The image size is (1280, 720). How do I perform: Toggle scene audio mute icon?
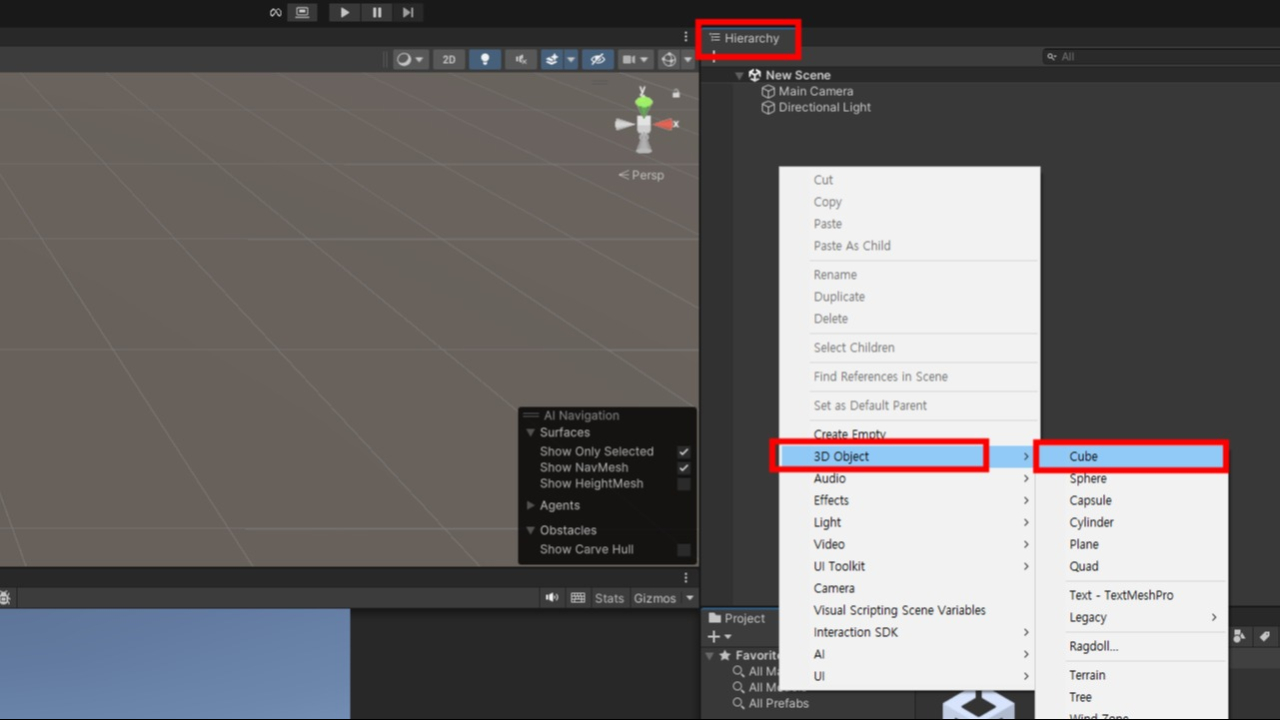tap(520, 60)
